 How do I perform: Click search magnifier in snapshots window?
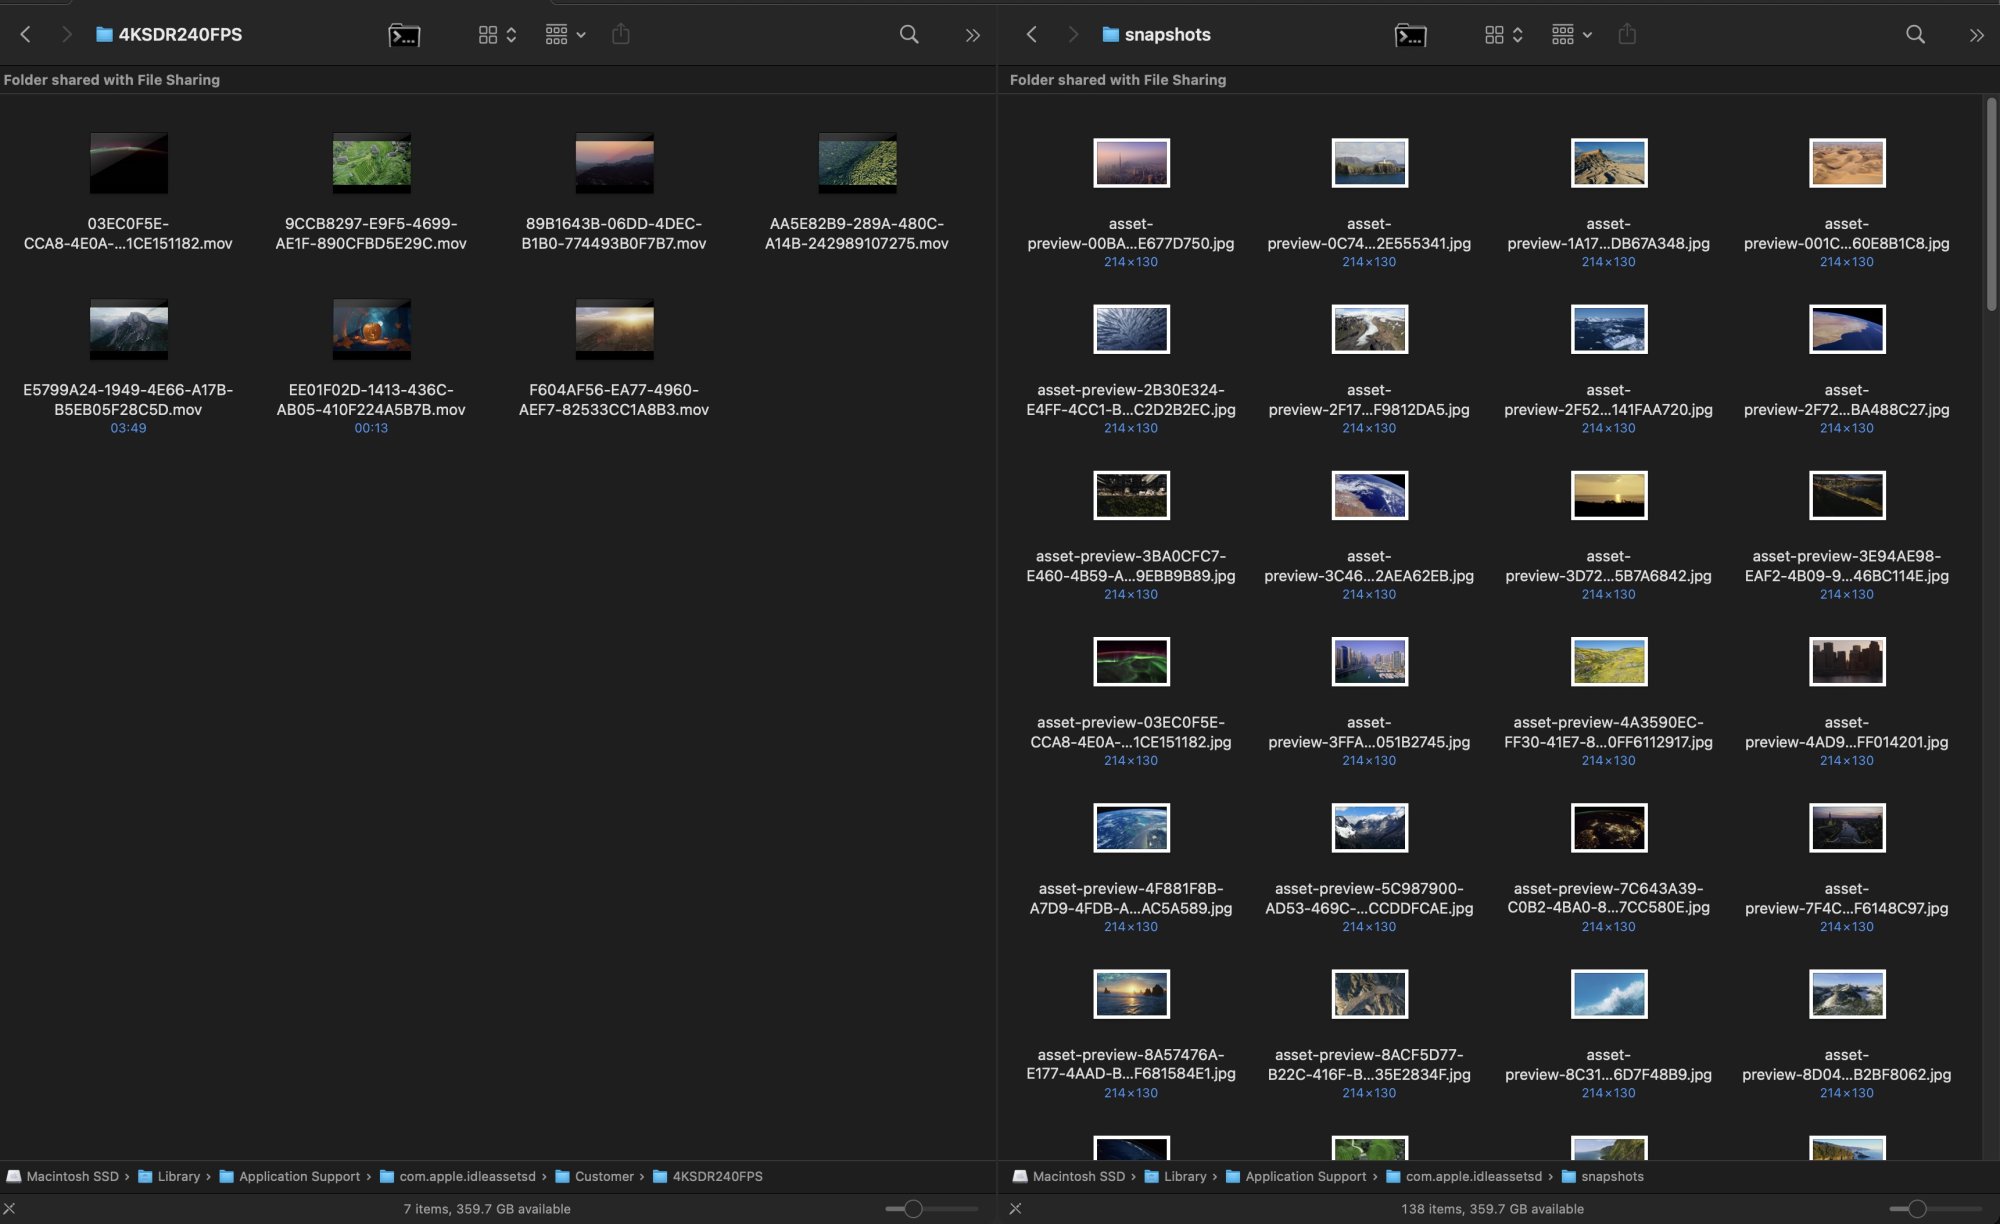click(1915, 34)
